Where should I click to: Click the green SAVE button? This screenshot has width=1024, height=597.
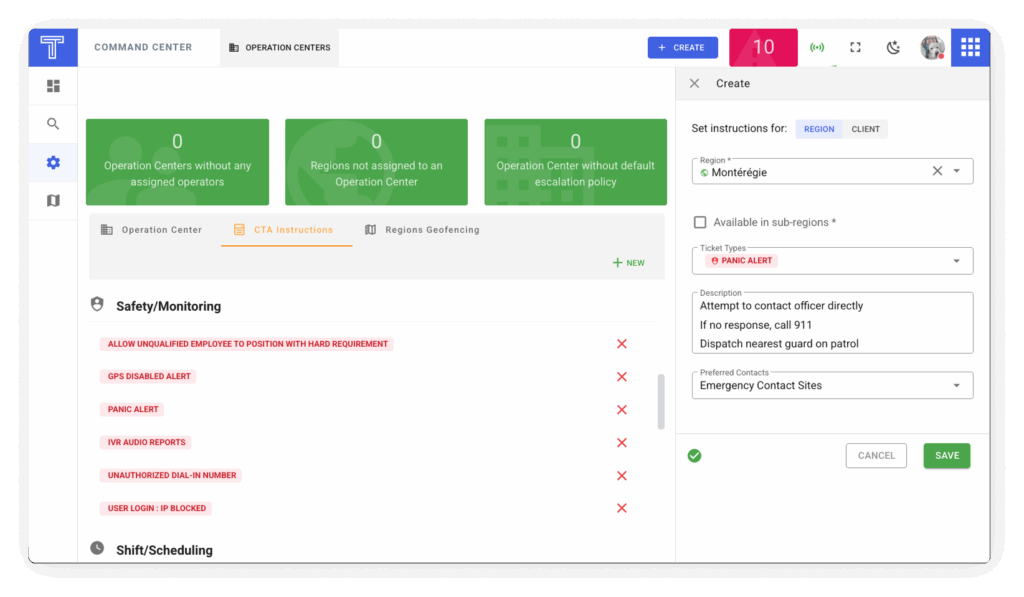coord(946,456)
